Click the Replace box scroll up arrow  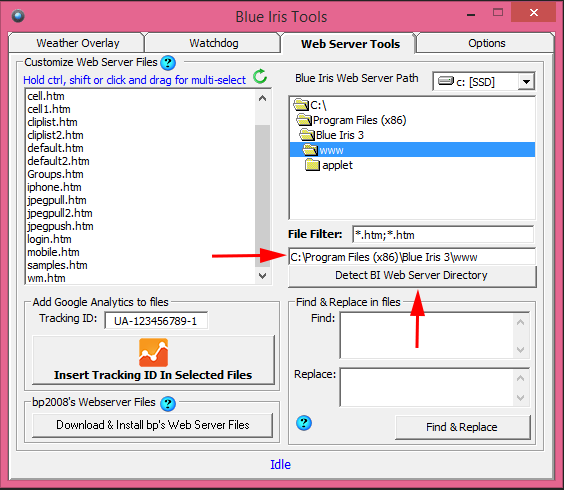(520, 378)
